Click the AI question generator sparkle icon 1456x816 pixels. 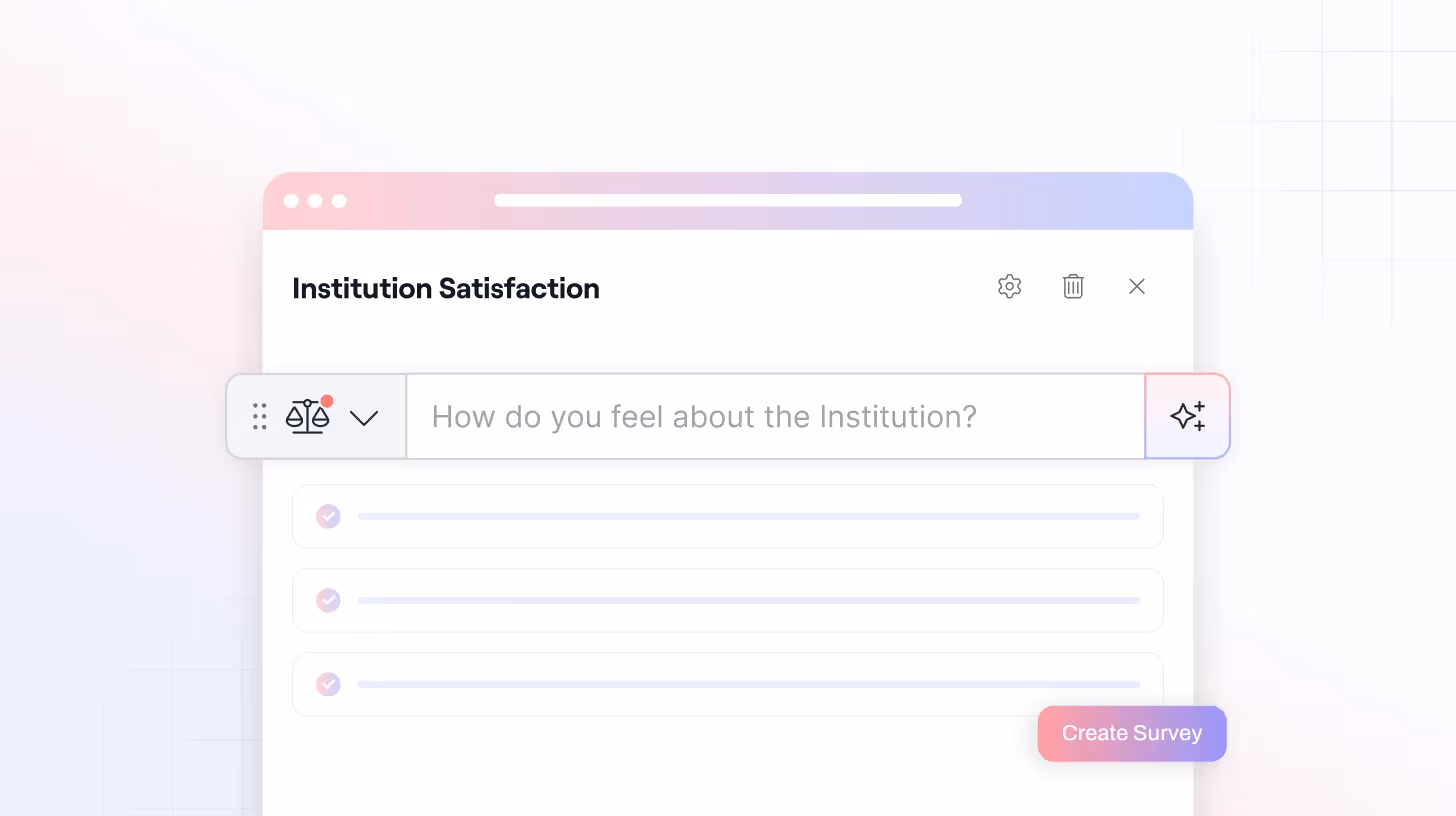pyautogui.click(x=1188, y=416)
